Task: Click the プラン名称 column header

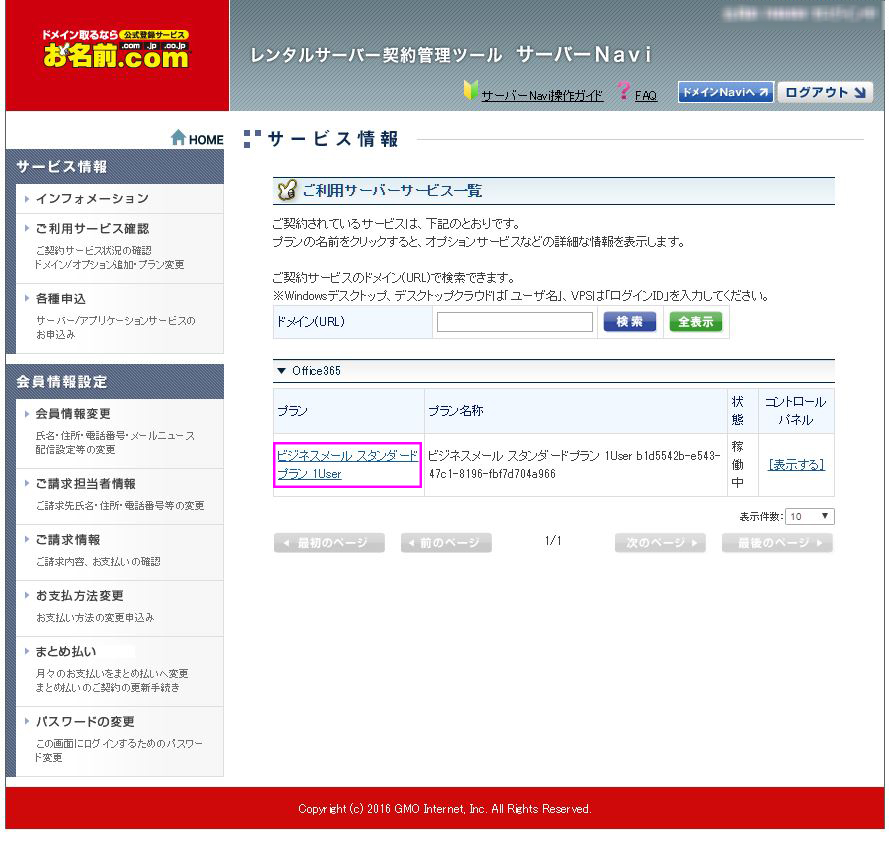Action: [575, 411]
